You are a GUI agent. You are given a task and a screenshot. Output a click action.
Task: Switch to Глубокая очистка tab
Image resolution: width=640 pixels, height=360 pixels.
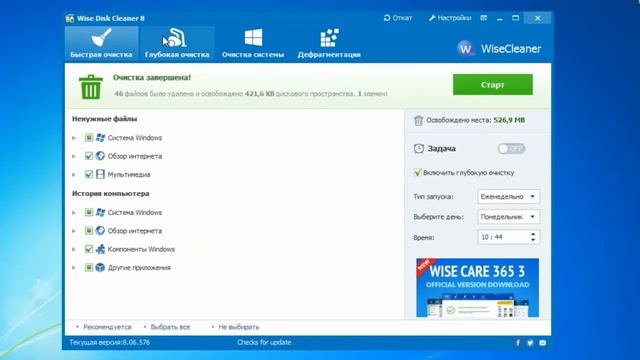pos(177,44)
